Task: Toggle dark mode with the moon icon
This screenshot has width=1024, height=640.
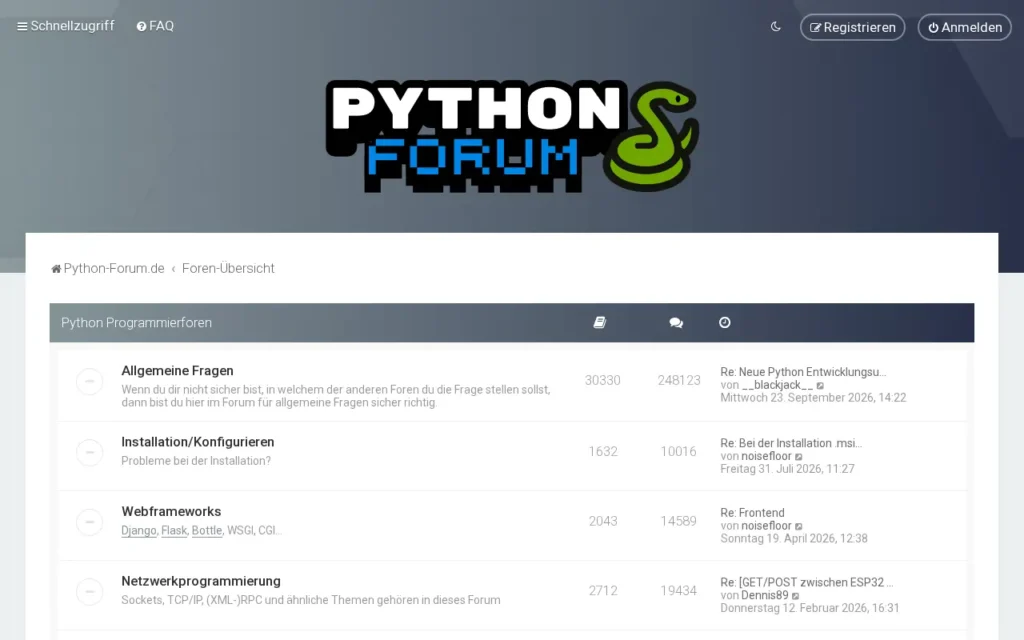Action: (x=776, y=27)
